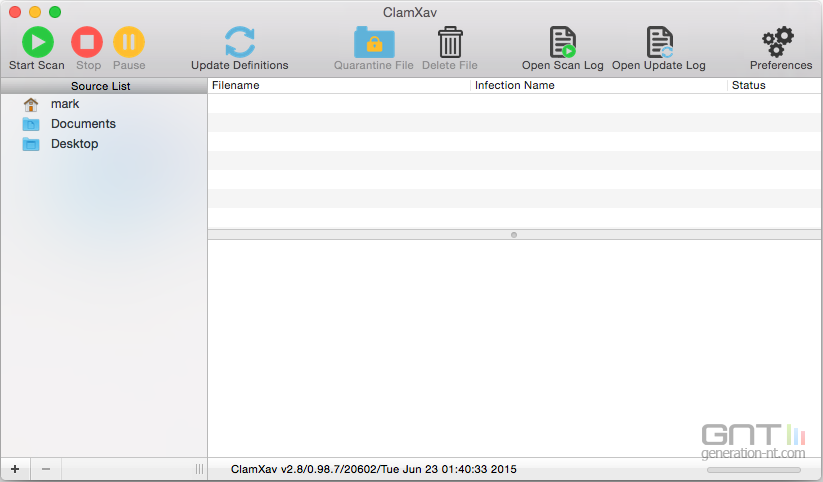The width and height of the screenshot is (823, 482).
Task: Pause scanning with the yellow pause icon
Action: point(129,42)
